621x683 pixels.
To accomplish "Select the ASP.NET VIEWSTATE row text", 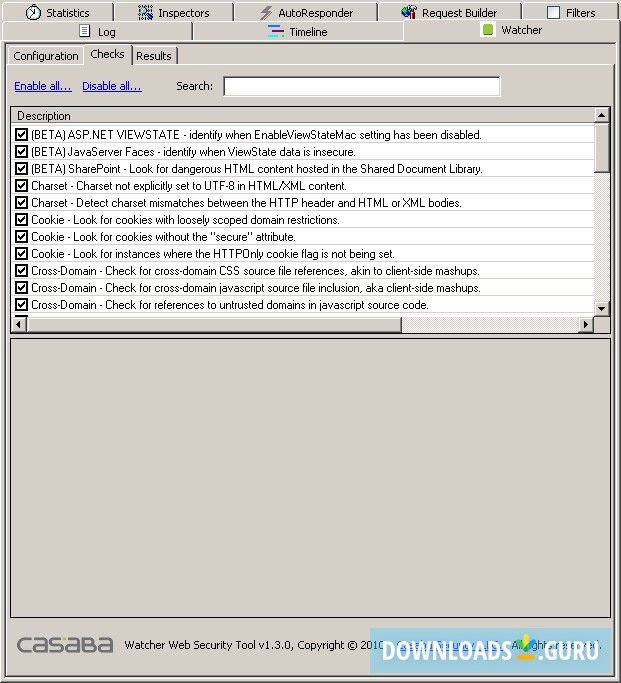I will [256, 135].
